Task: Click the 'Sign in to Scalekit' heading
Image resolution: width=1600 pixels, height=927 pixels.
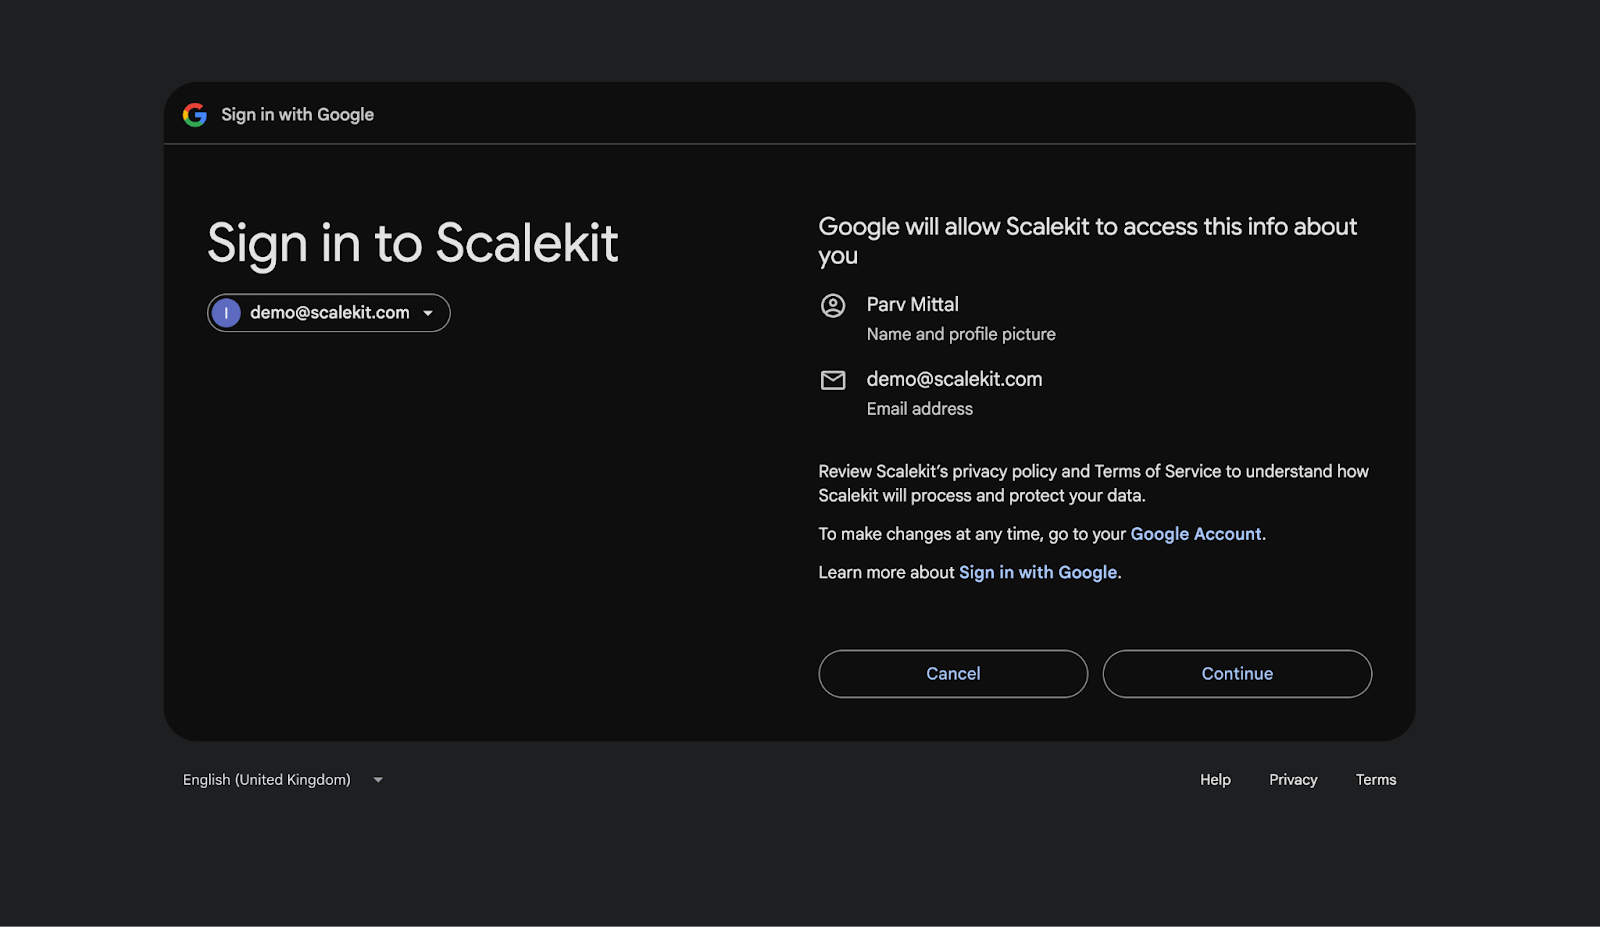Action: [x=412, y=242]
